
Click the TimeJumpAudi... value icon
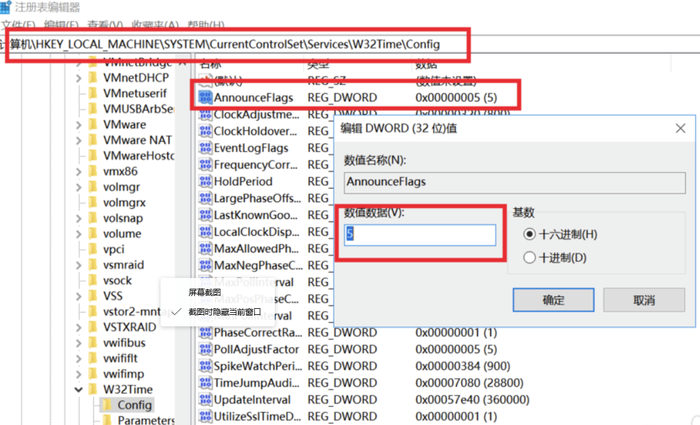click(x=205, y=383)
